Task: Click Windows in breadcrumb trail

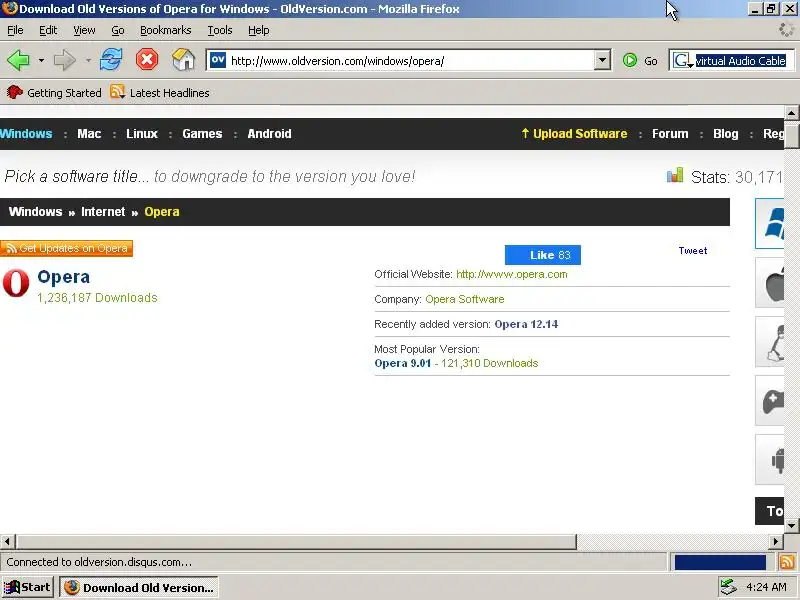Action: point(35,212)
